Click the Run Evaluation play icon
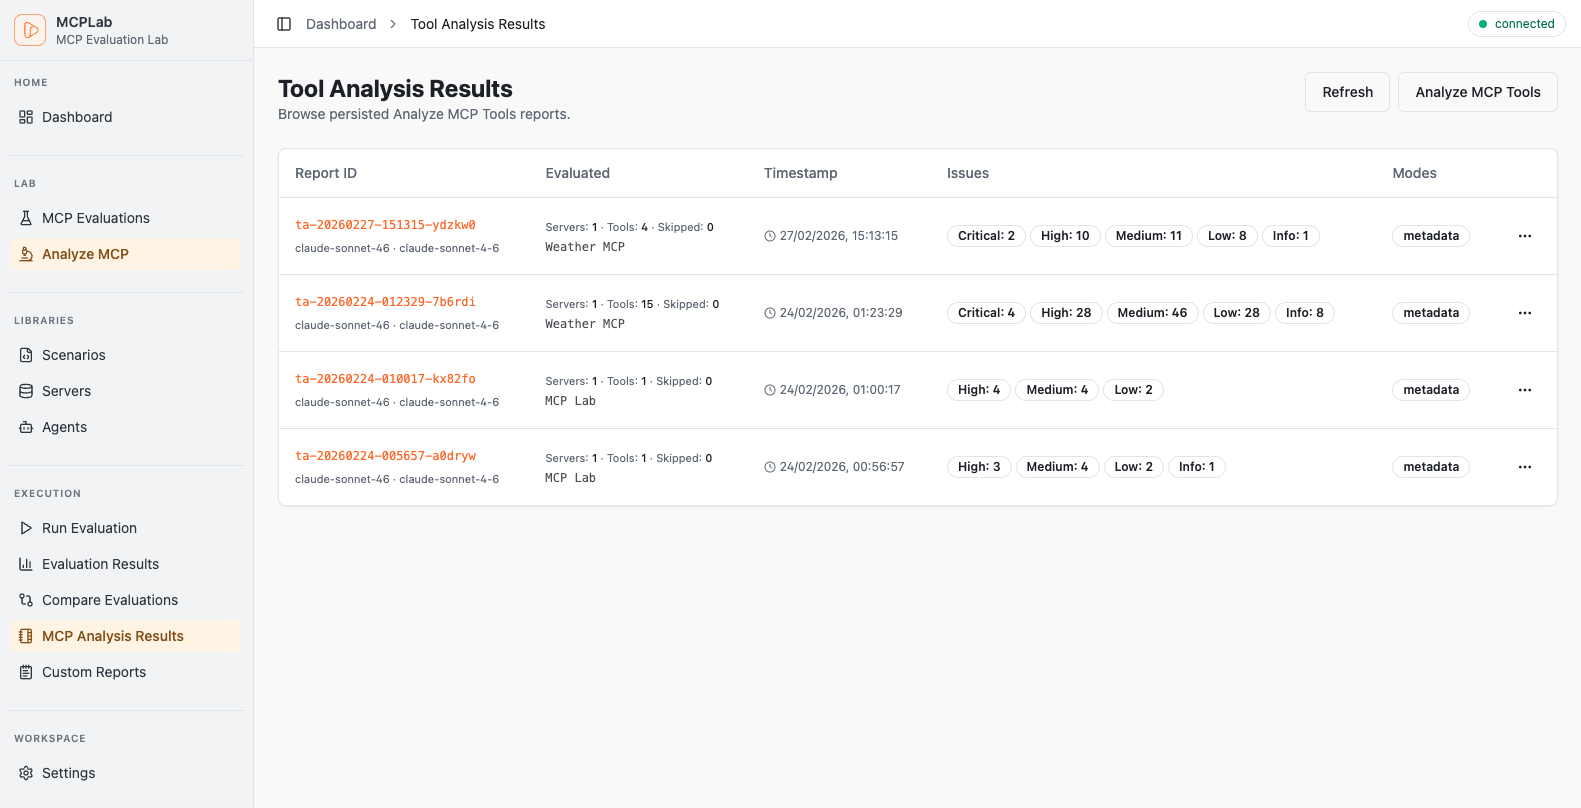The height and width of the screenshot is (808, 1581). click(x=26, y=528)
